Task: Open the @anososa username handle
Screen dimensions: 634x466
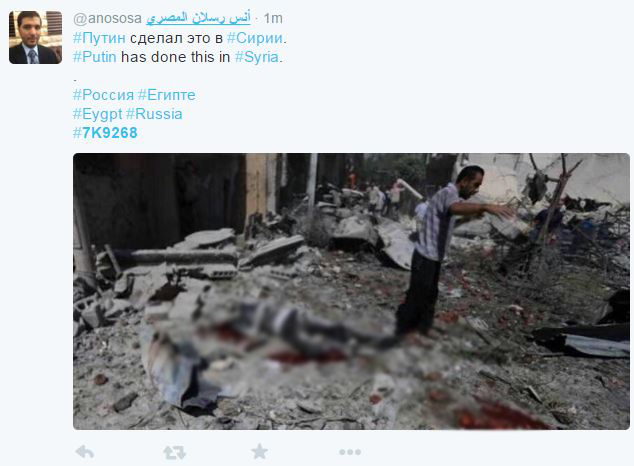Action: pyautogui.click(x=108, y=18)
